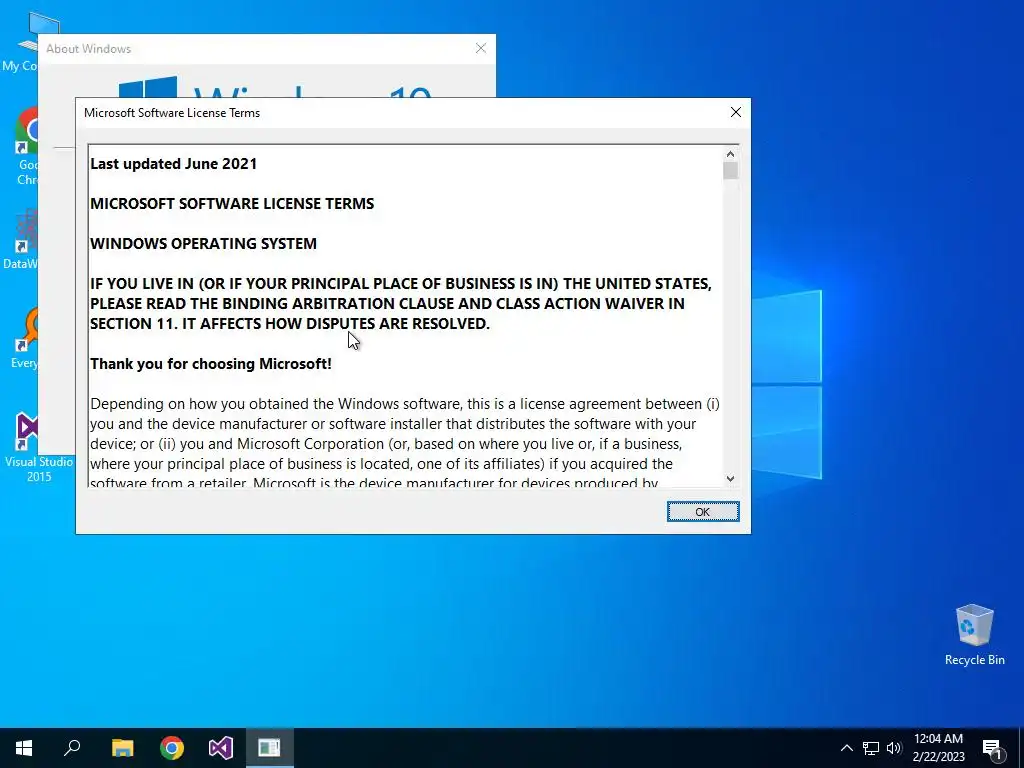Open the volume speaker tray icon

(894, 748)
